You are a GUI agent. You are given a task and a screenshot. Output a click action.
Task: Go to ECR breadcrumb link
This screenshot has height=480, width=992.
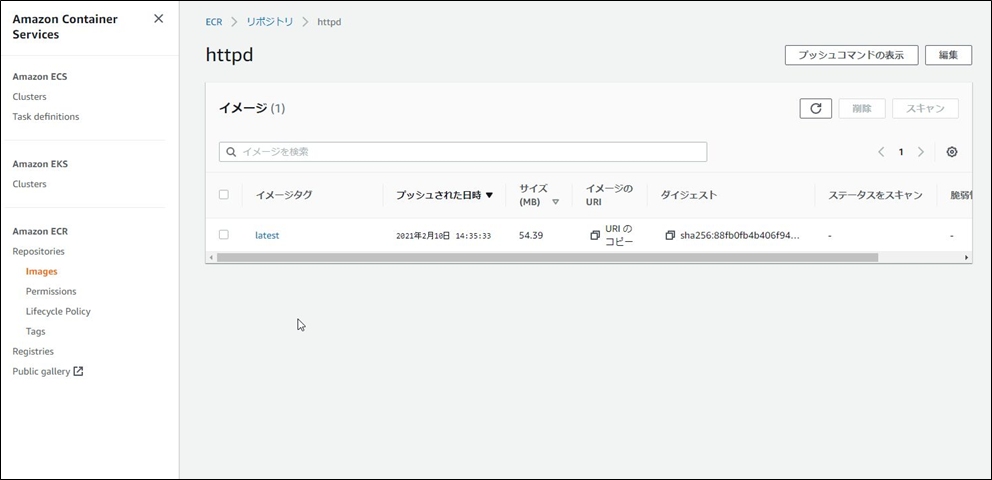[x=214, y=22]
